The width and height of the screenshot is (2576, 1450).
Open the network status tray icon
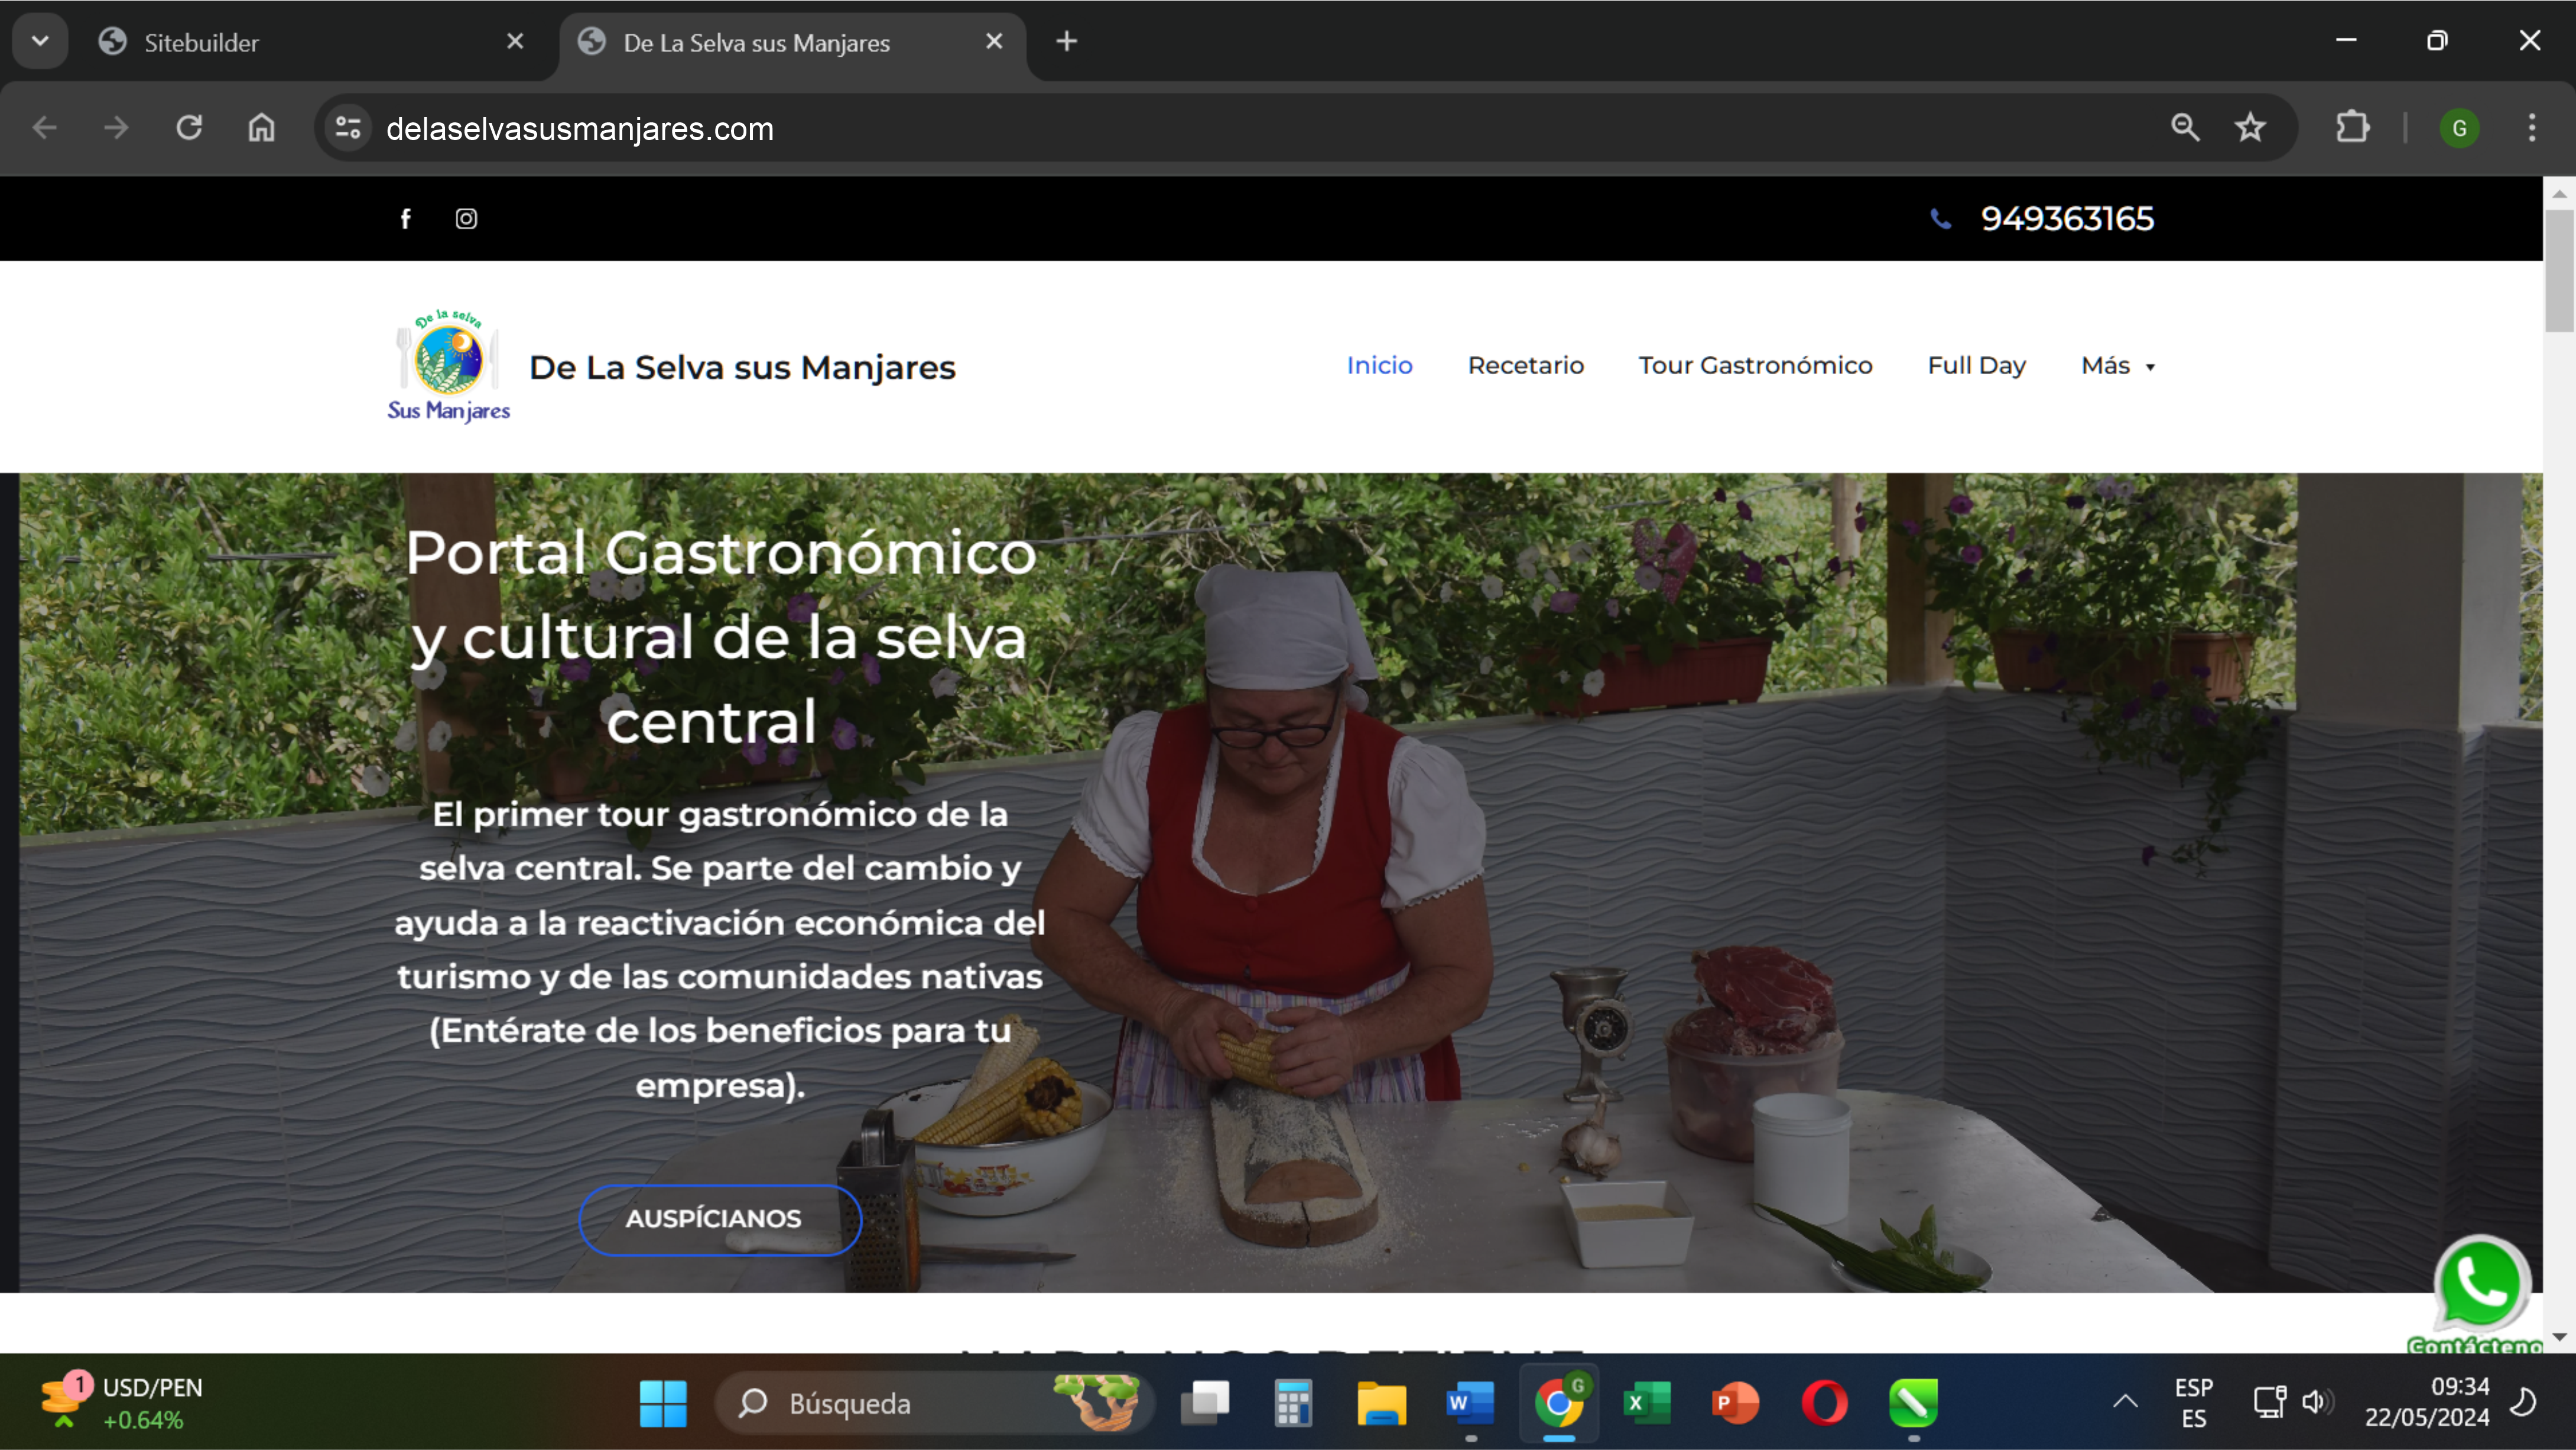click(x=2269, y=1402)
